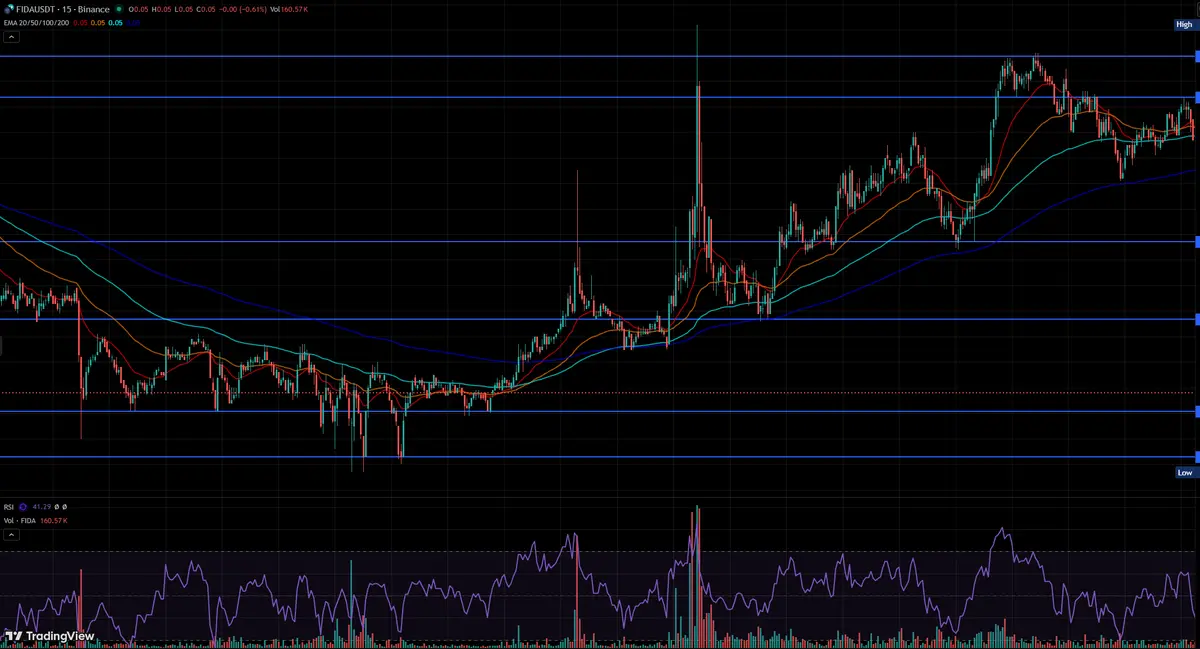The image size is (1200, 649).
Task: Click the close price C0.05 value
Action: point(205,9)
